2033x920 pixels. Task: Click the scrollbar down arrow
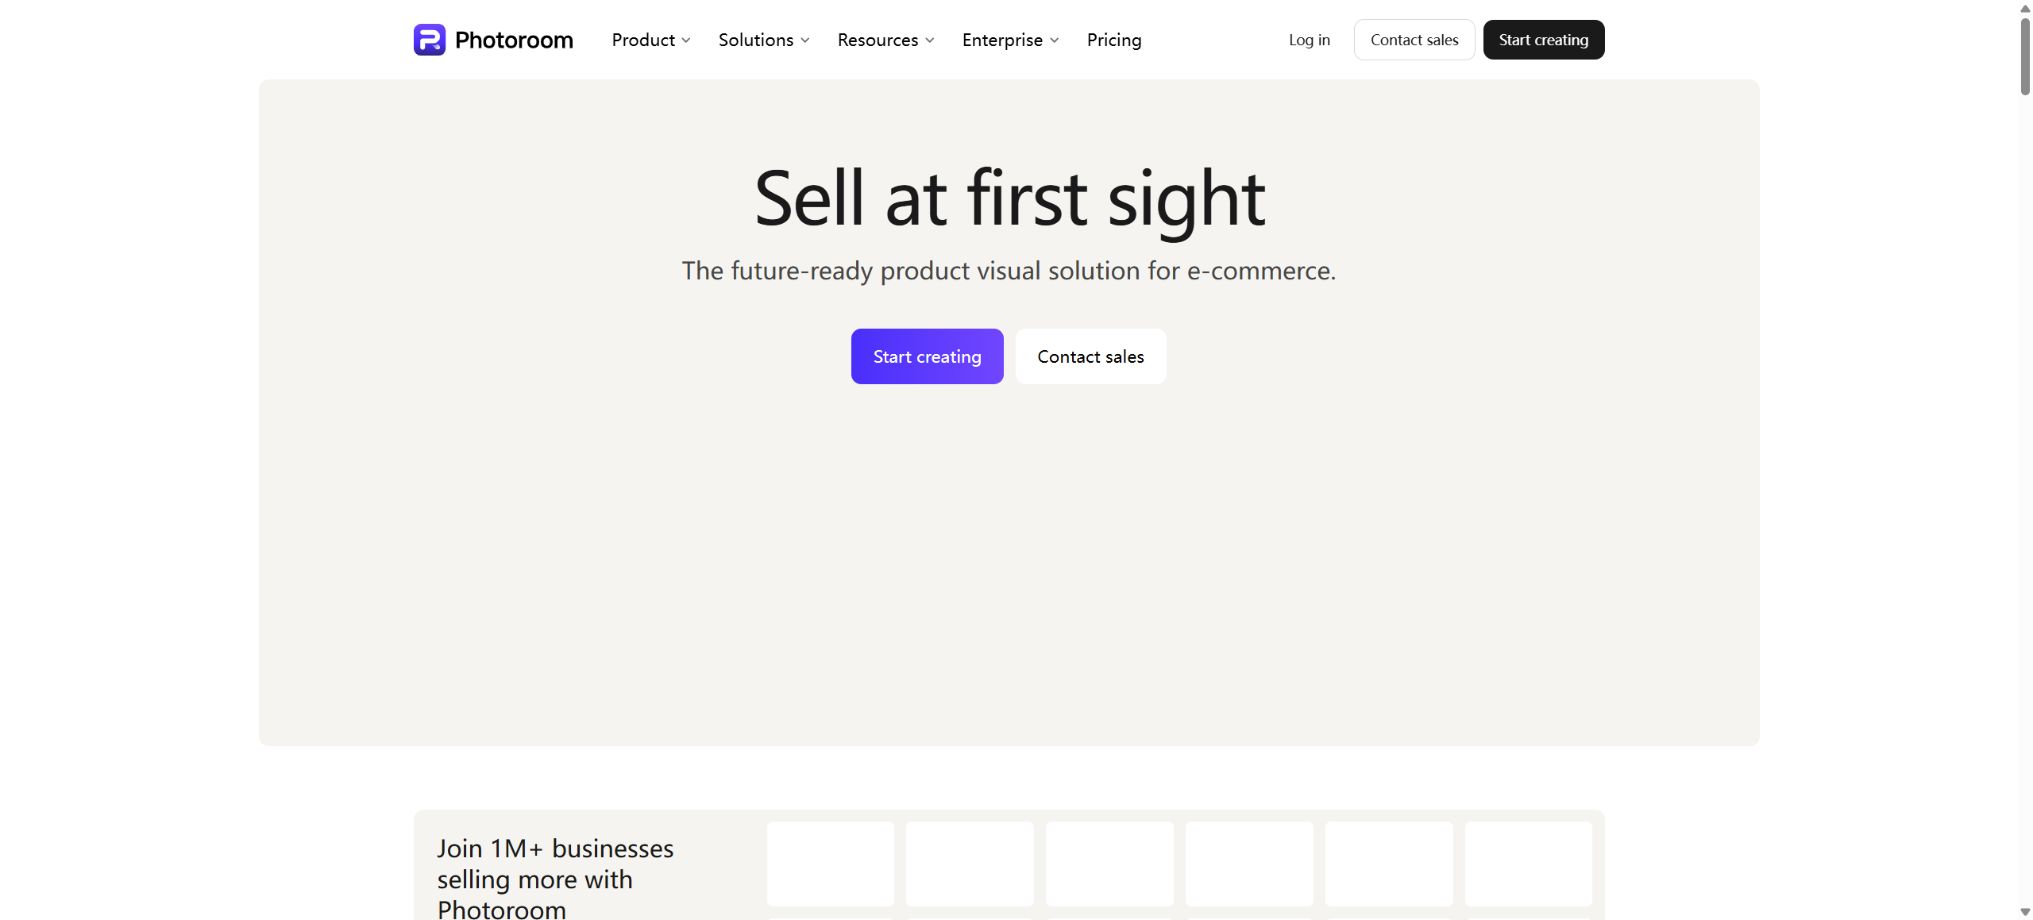click(2025, 912)
